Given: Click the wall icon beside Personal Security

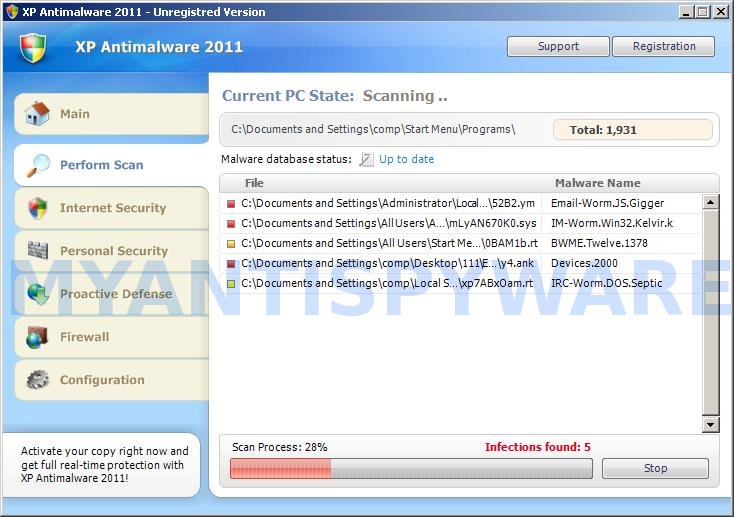Looking at the screenshot, I should point(37,251).
